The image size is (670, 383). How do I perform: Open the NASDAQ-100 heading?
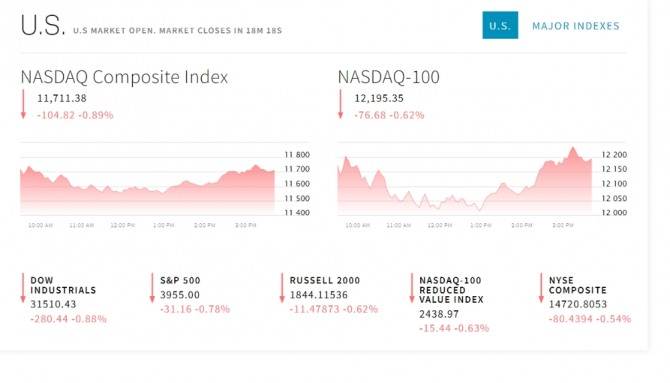click(x=388, y=77)
